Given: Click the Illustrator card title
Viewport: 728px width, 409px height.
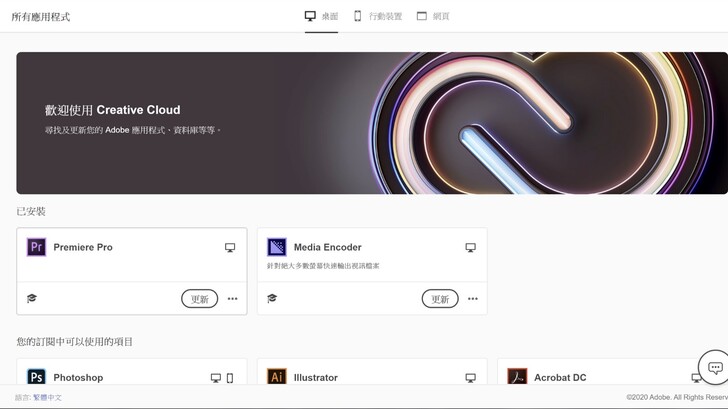Looking at the screenshot, I should point(316,377).
